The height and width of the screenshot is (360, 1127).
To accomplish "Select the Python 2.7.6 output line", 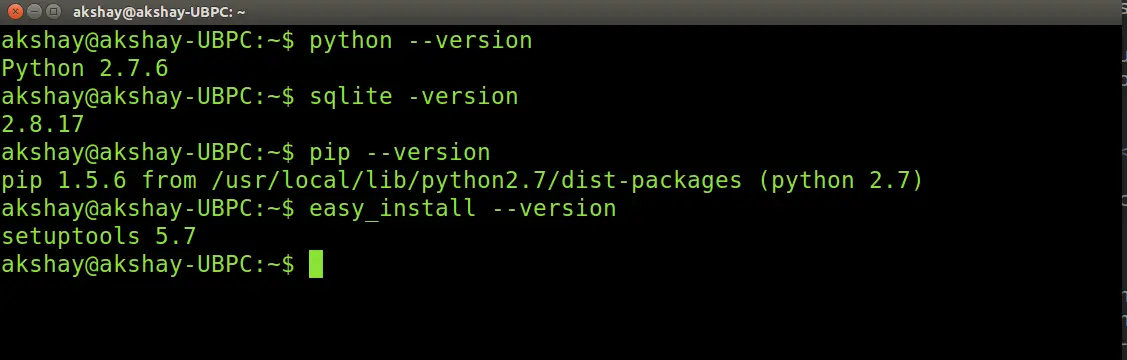I will [x=85, y=68].
